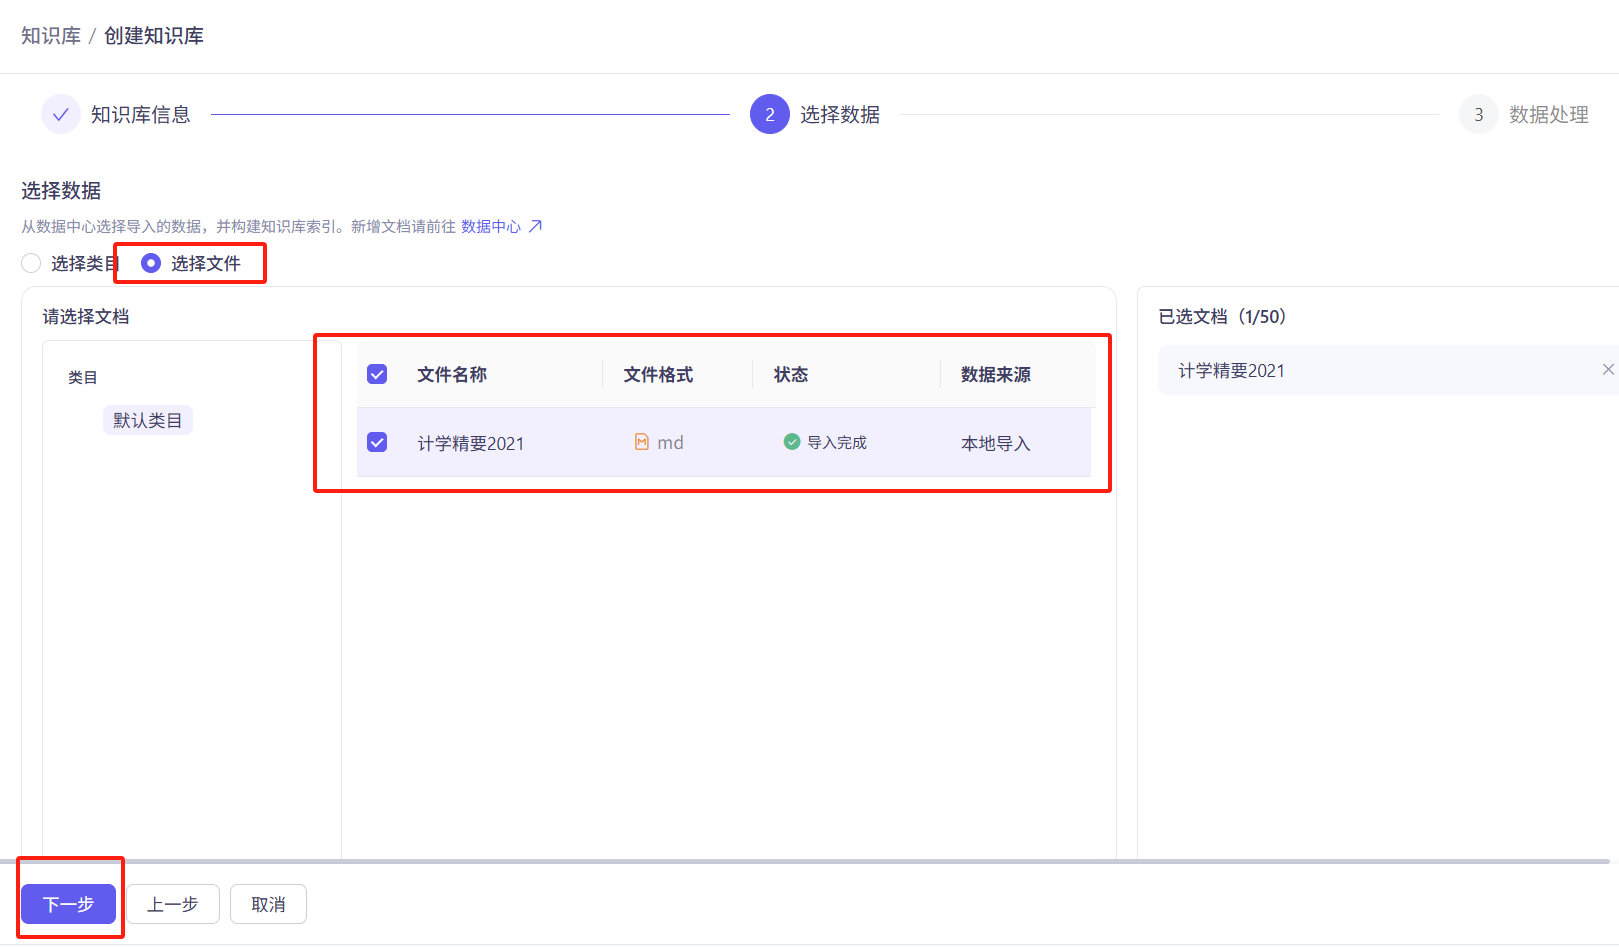Click the 下一步 button
The height and width of the screenshot is (947, 1619).
click(67, 903)
